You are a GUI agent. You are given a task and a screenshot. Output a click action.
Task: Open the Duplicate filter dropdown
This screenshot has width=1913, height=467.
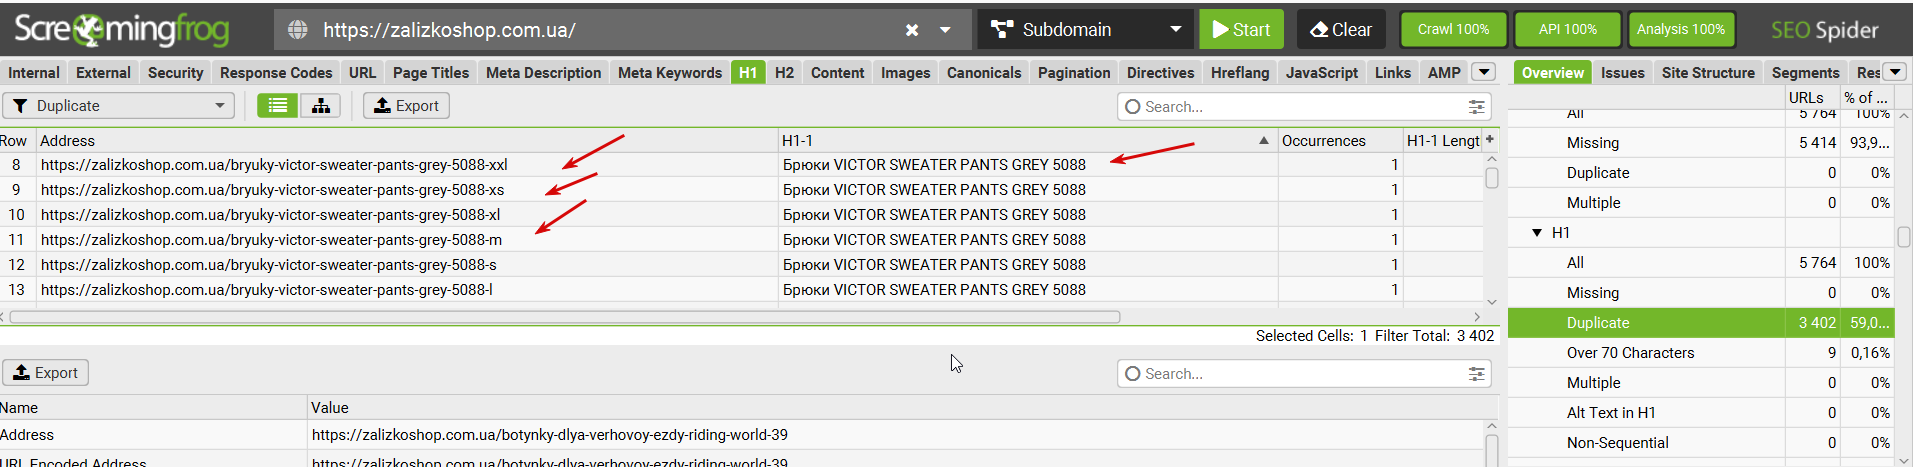[x=119, y=106]
